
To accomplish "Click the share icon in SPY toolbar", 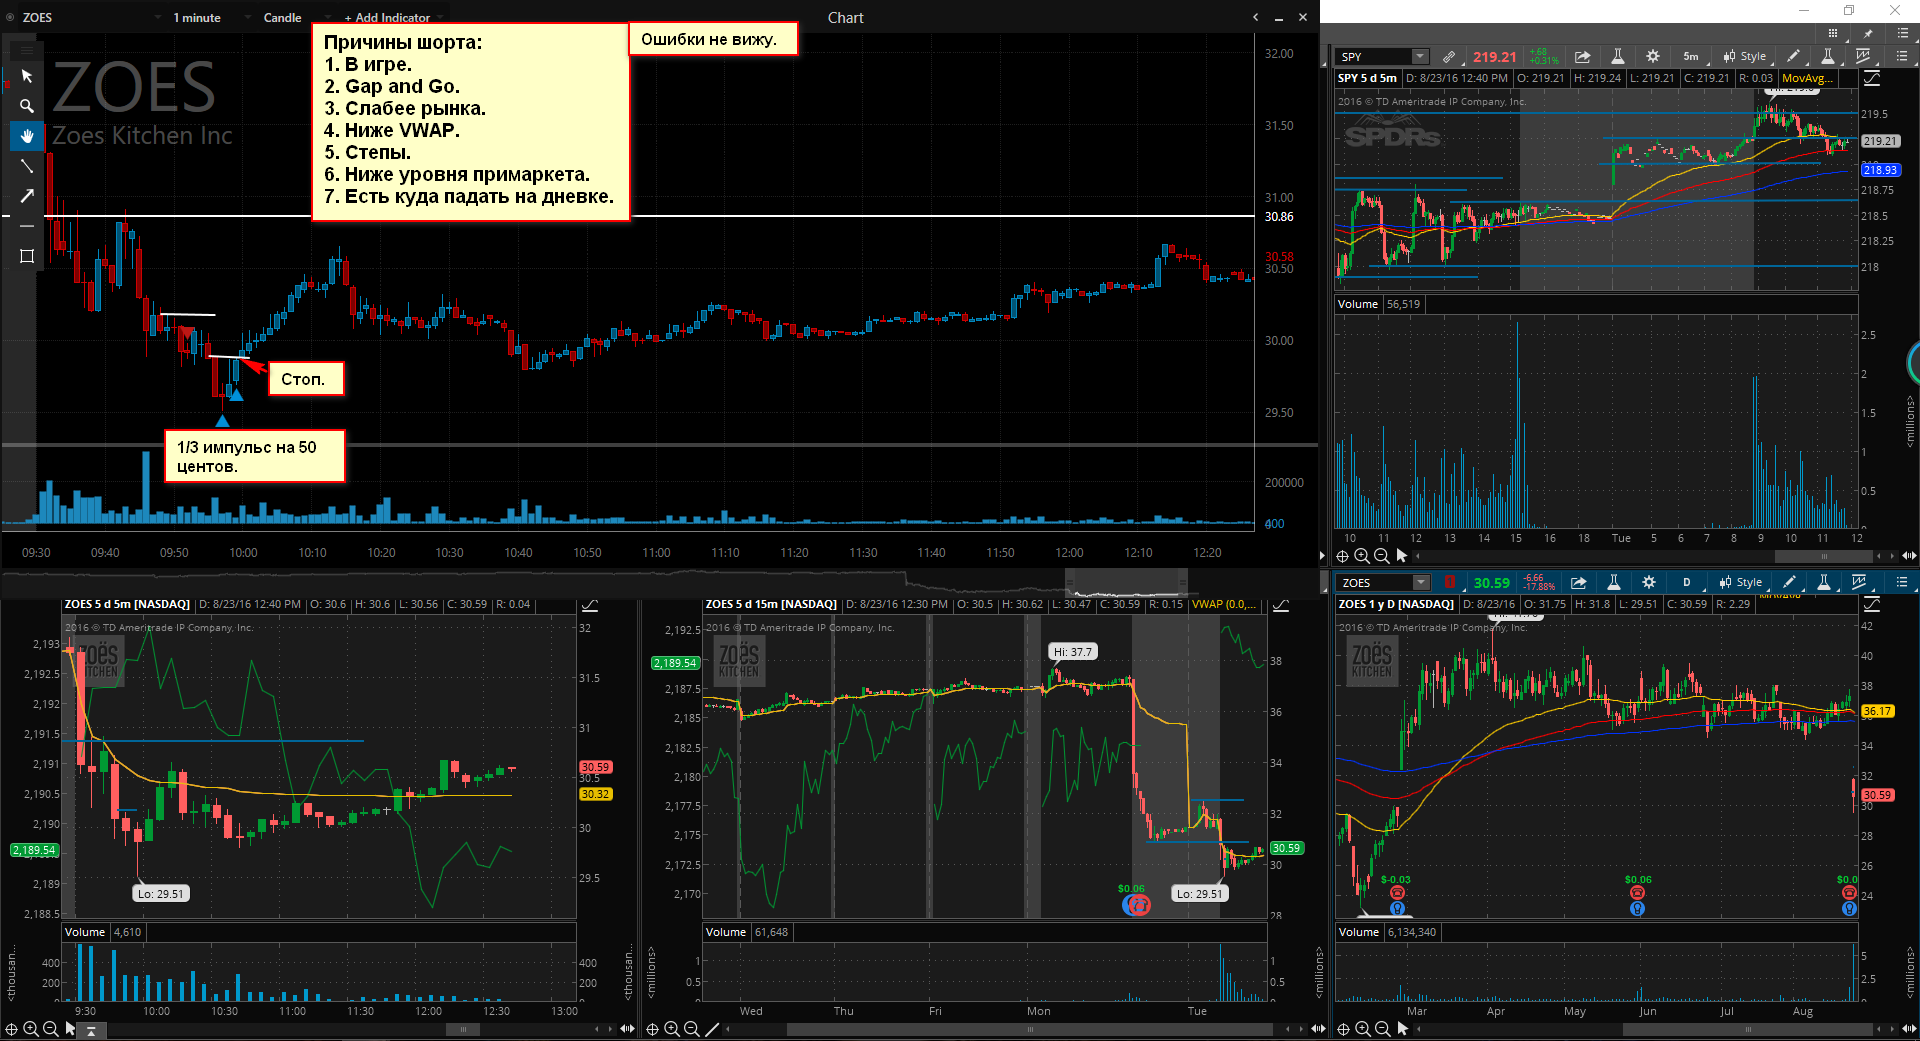I will [x=1582, y=57].
